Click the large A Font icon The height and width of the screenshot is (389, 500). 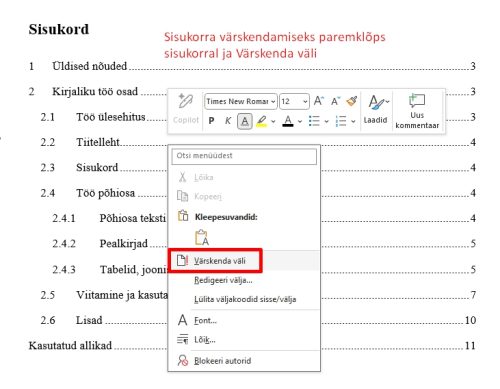point(182,320)
